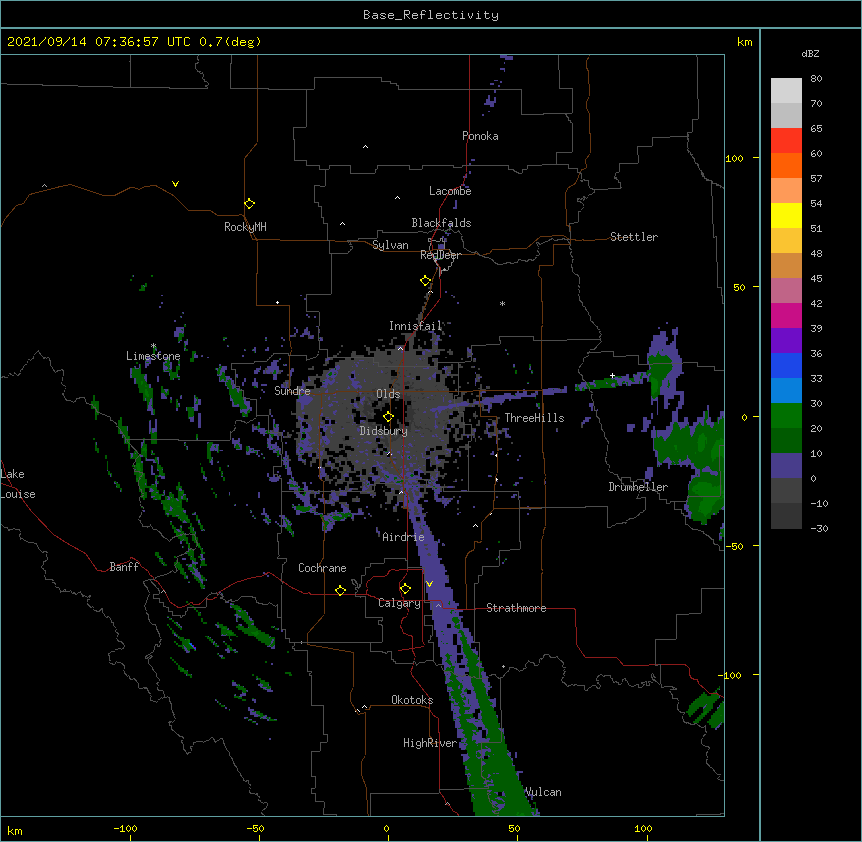
Task: Click the Calgary city label
Action: pos(400,603)
